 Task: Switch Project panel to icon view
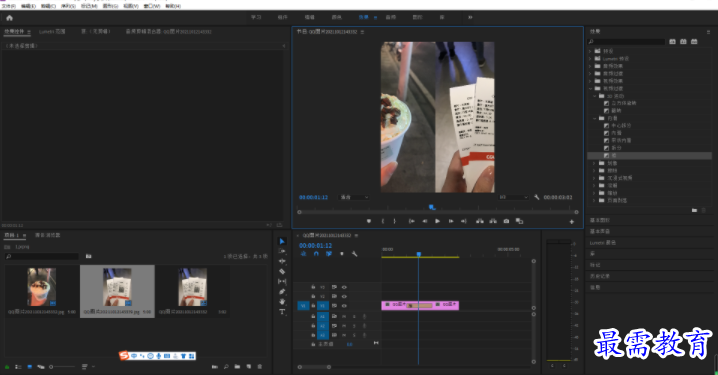point(30,367)
